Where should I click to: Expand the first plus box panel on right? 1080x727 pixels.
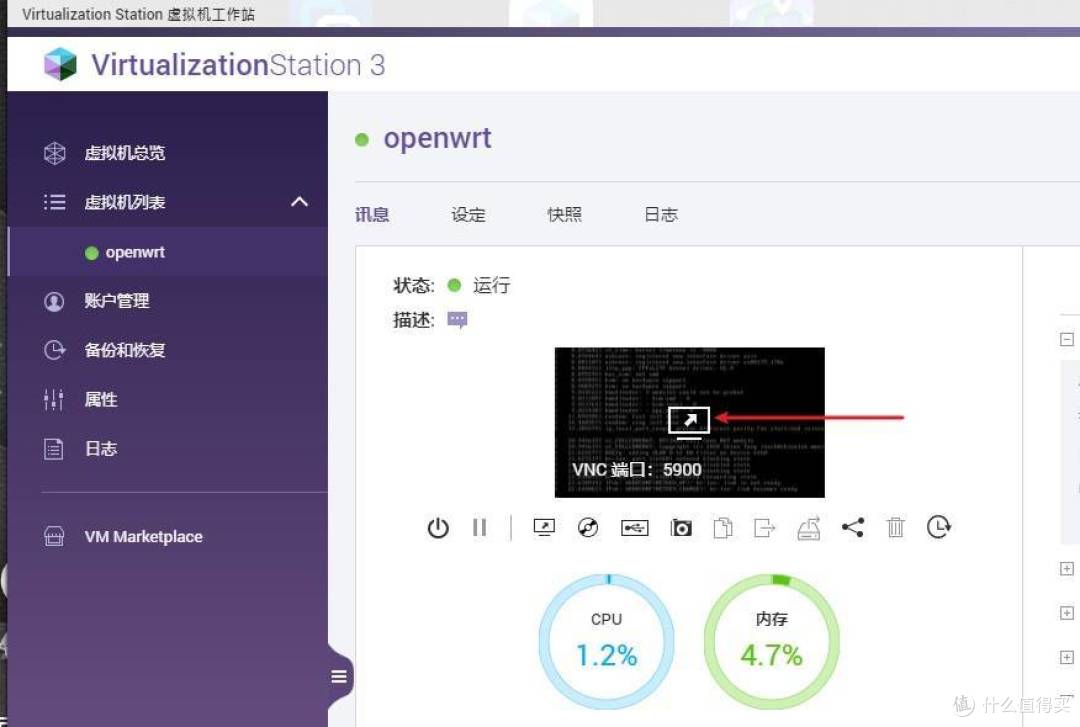(x=1066, y=568)
